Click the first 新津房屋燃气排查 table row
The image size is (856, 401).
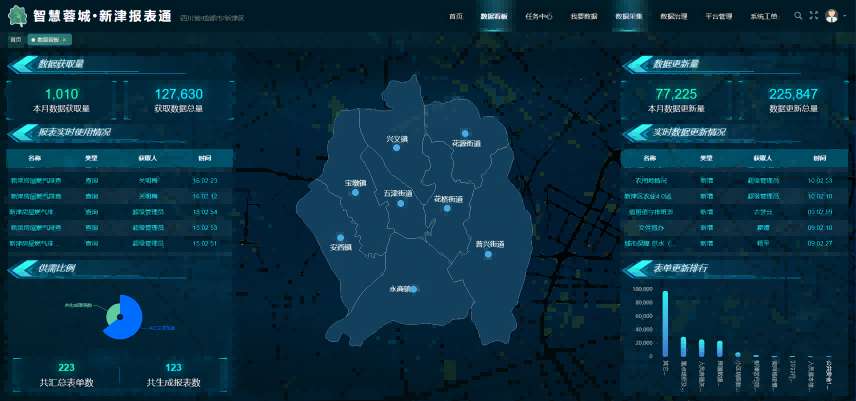coord(119,181)
